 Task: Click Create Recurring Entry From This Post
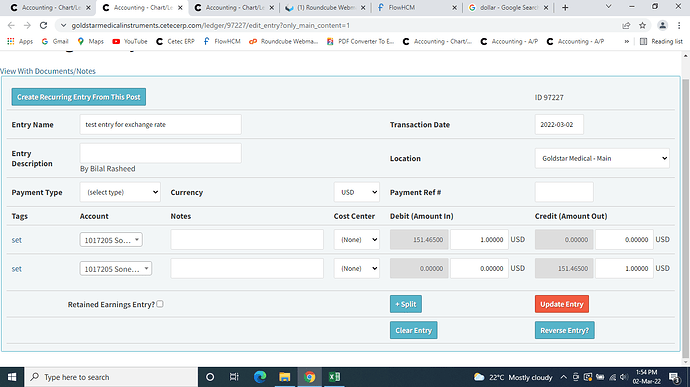click(x=79, y=97)
